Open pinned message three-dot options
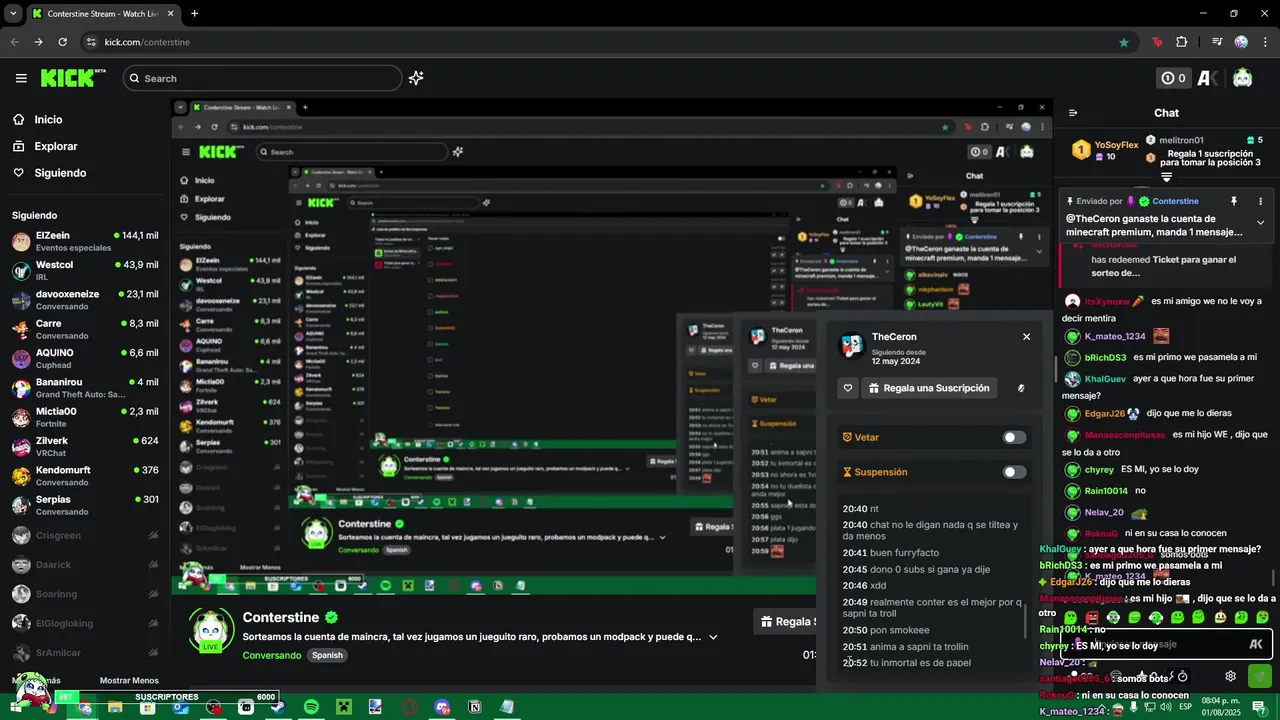Viewport: 1280px width, 720px height. point(1261,201)
